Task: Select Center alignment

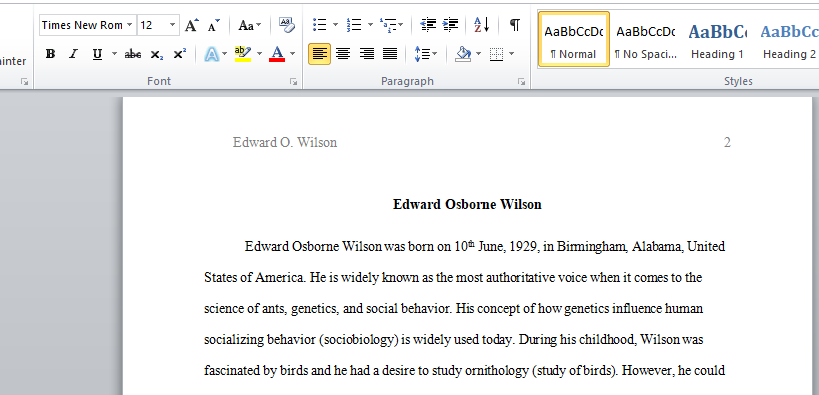Action: click(x=343, y=53)
